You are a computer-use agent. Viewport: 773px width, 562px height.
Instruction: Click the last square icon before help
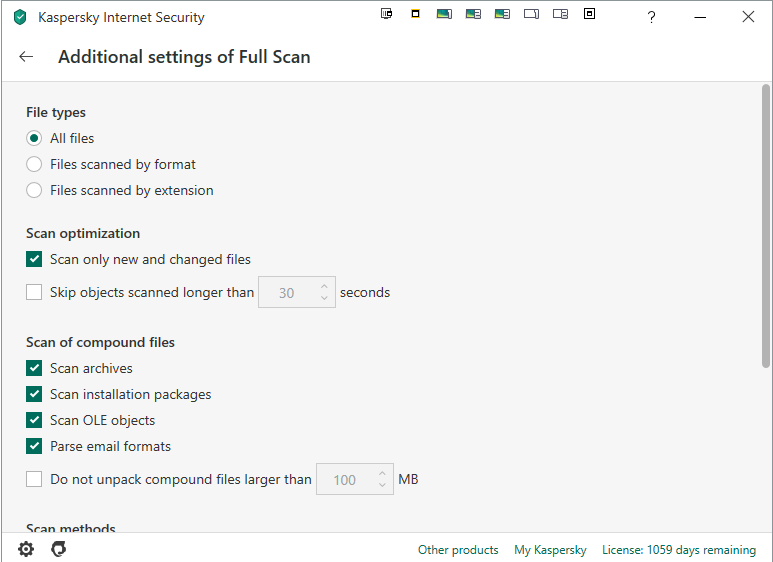[589, 14]
